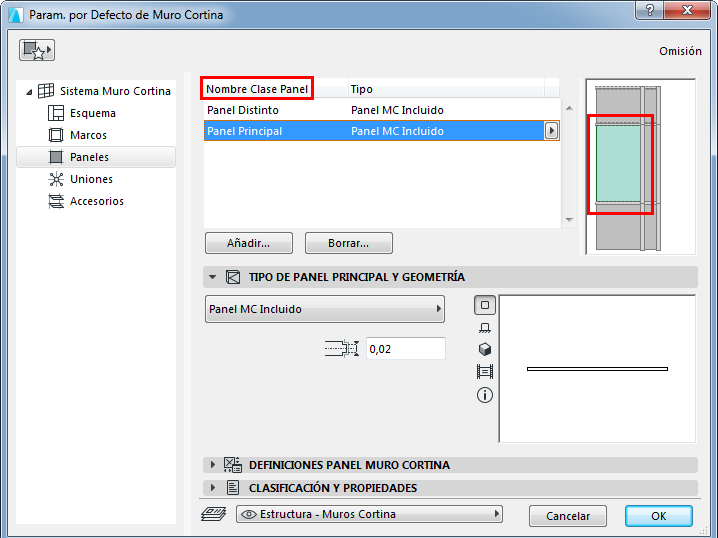
Task: Expand Clasificación y Propiedades section
Action: (212, 488)
